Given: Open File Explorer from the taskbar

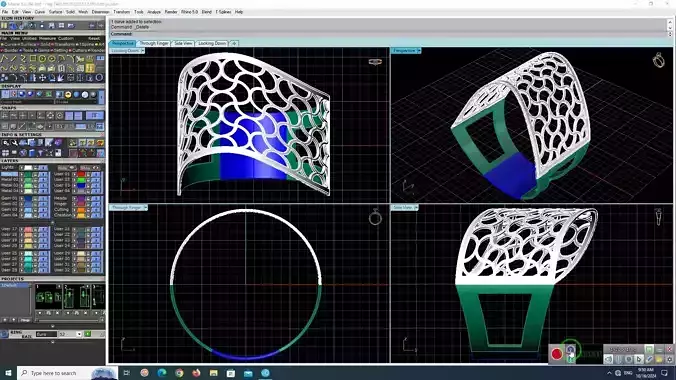Looking at the screenshot, I should [x=213, y=373].
